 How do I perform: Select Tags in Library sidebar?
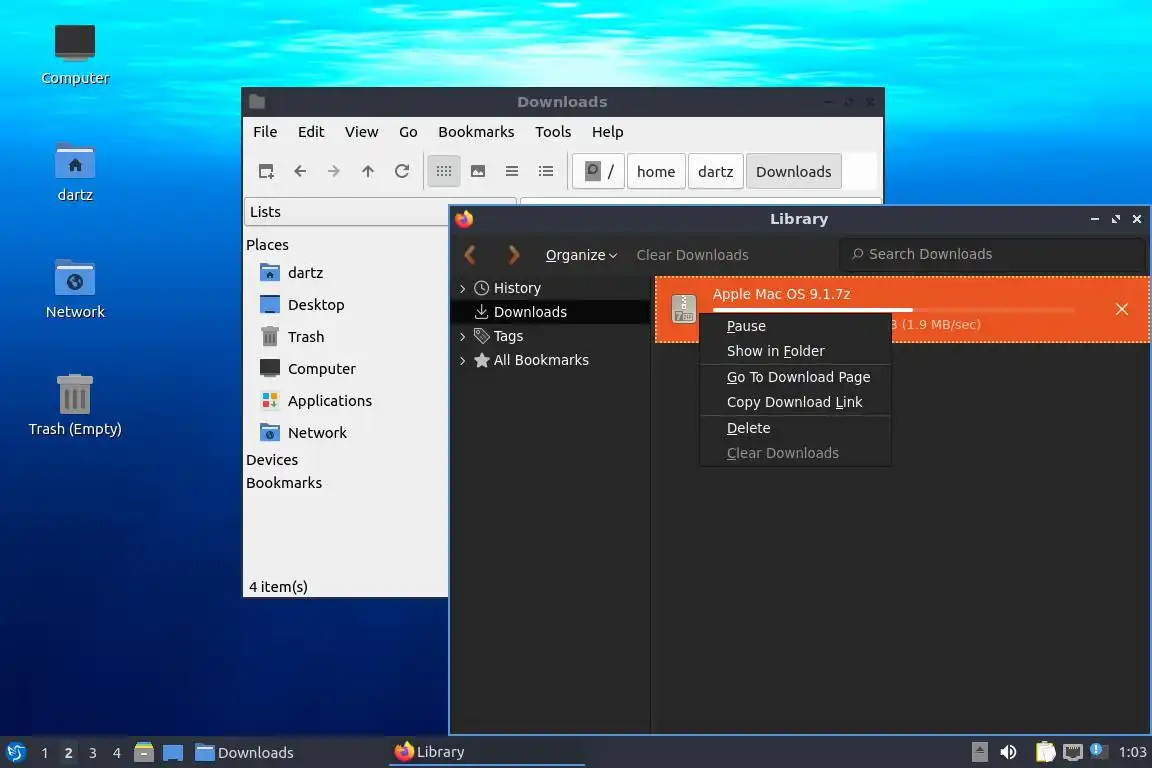[508, 336]
